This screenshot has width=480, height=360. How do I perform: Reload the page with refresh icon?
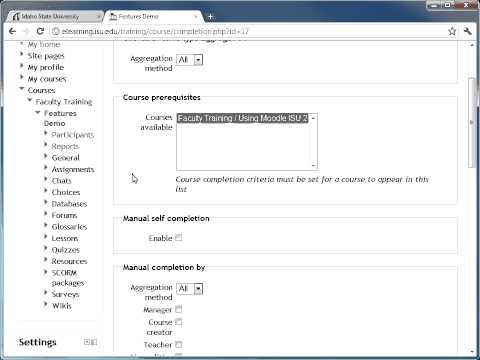click(40, 31)
